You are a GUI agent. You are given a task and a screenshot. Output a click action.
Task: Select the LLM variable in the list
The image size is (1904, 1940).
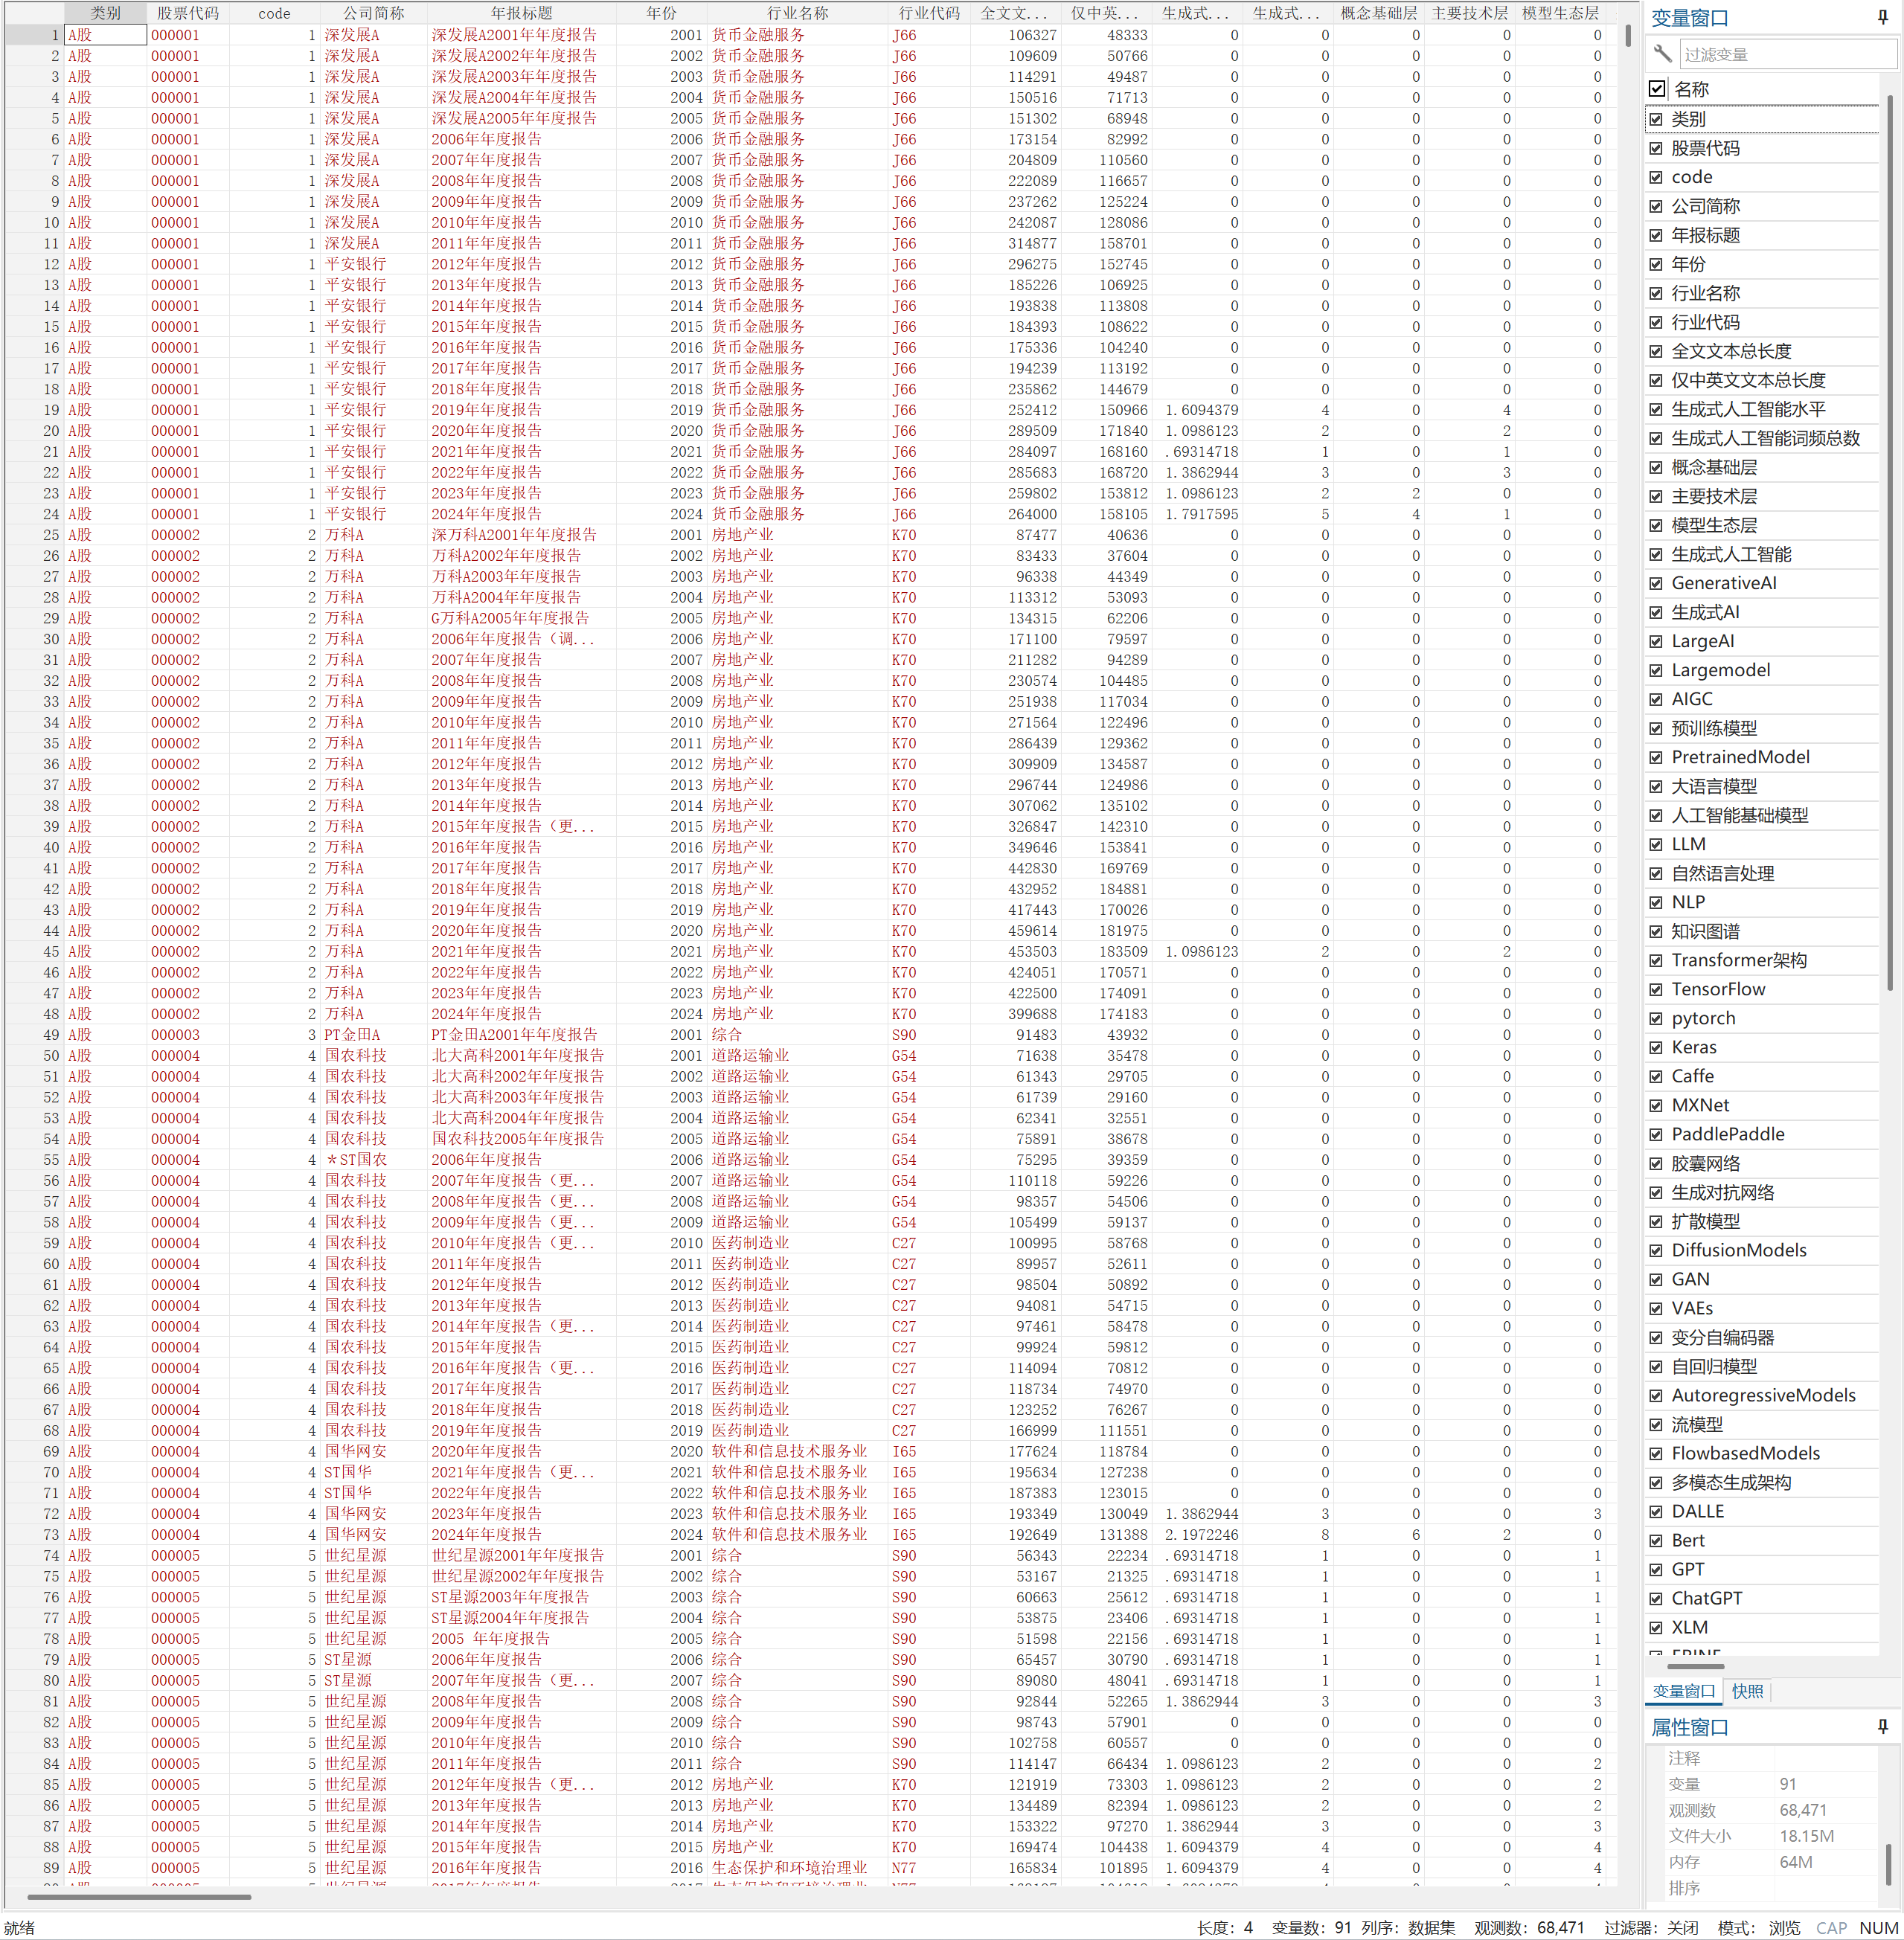(x=1688, y=844)
